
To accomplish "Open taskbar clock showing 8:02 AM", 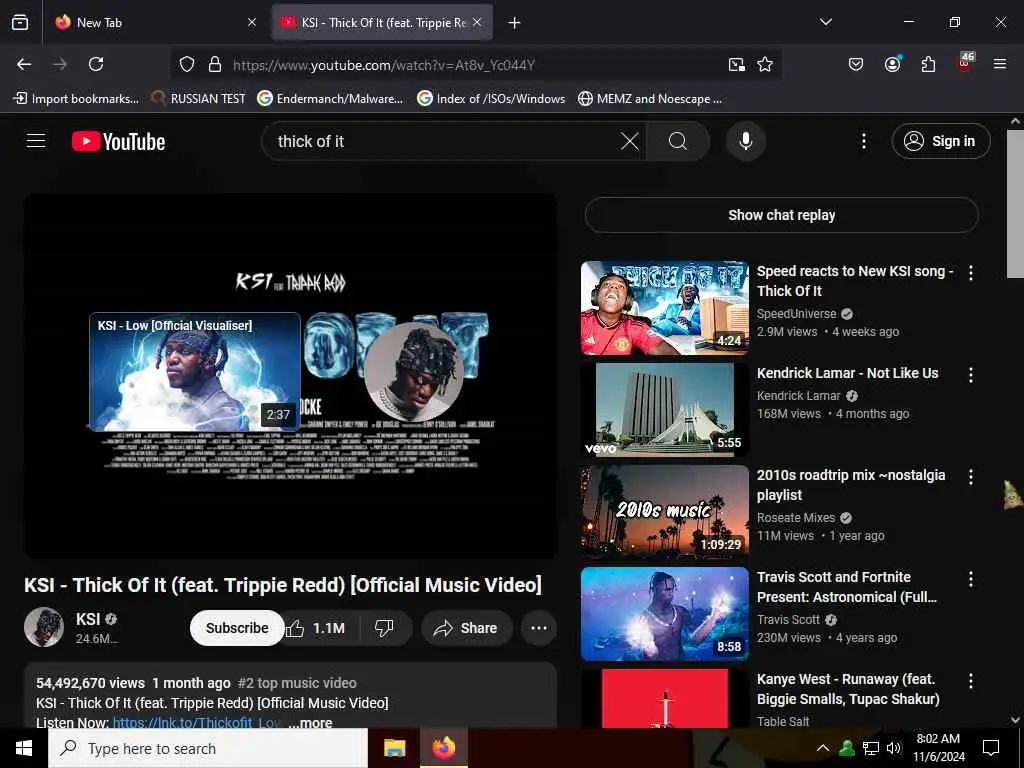I will click(938, 748).
